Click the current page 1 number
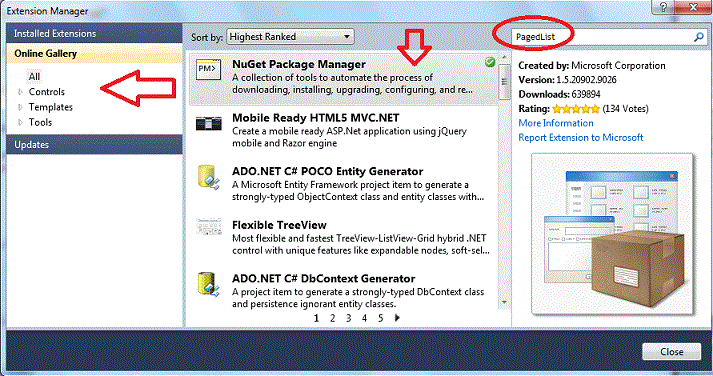The width and height of the screenshot is (713, 376). coord(316,318)
